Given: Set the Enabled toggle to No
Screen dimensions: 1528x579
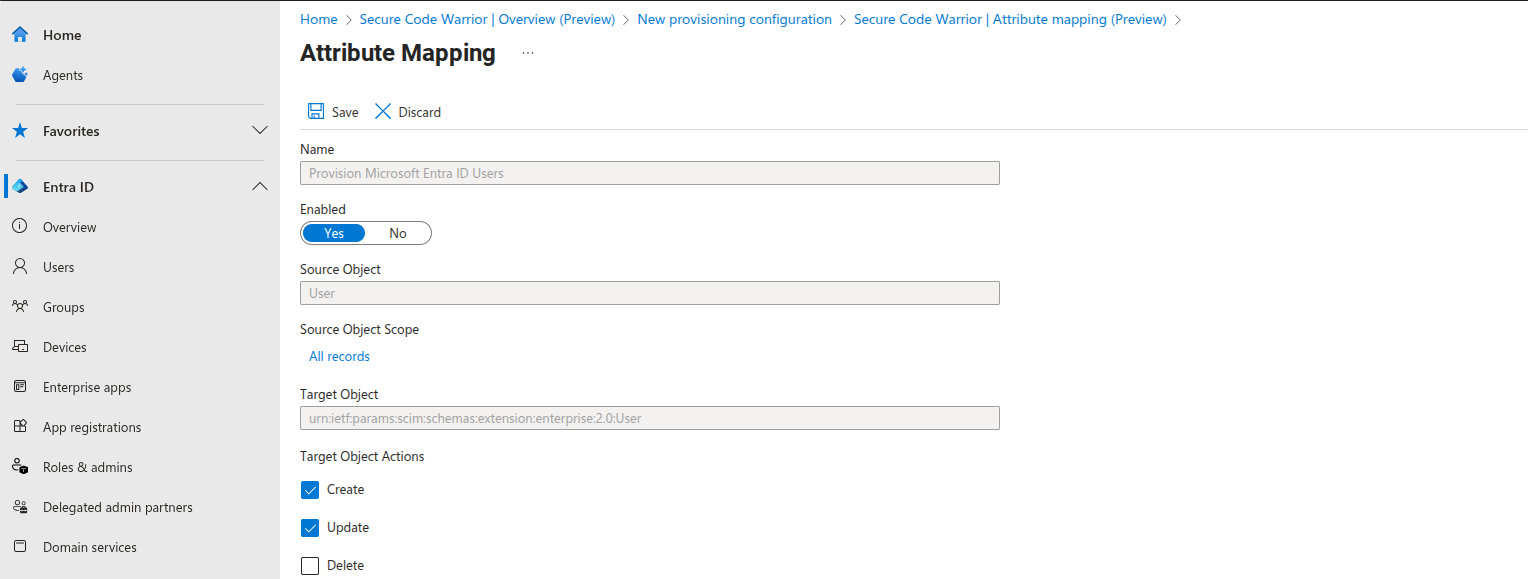Looking at the screenshot, I should tap(398, 233).
